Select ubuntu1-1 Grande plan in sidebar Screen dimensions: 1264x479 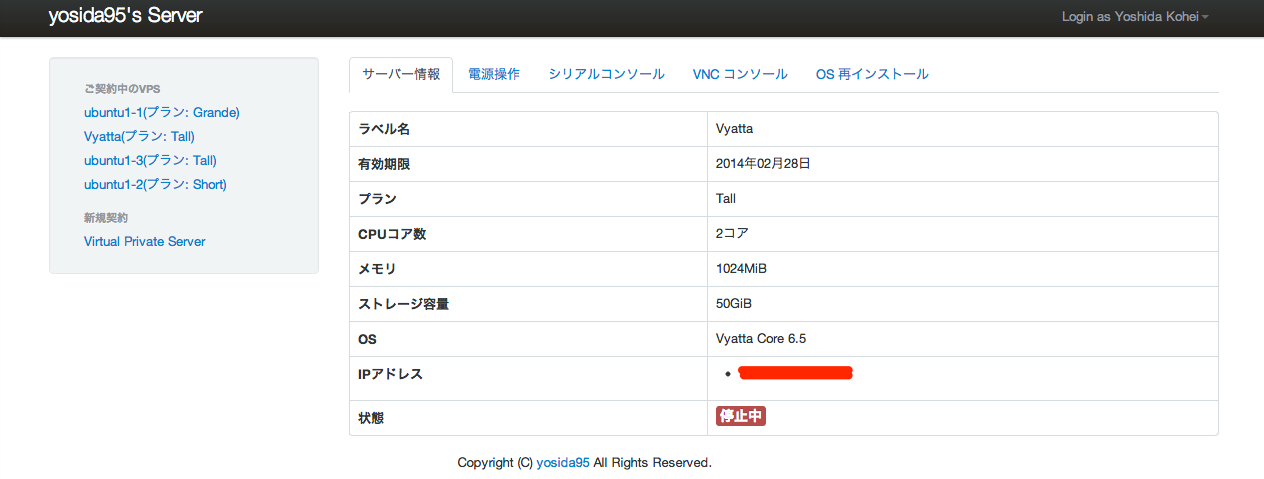tap(161, 113)
